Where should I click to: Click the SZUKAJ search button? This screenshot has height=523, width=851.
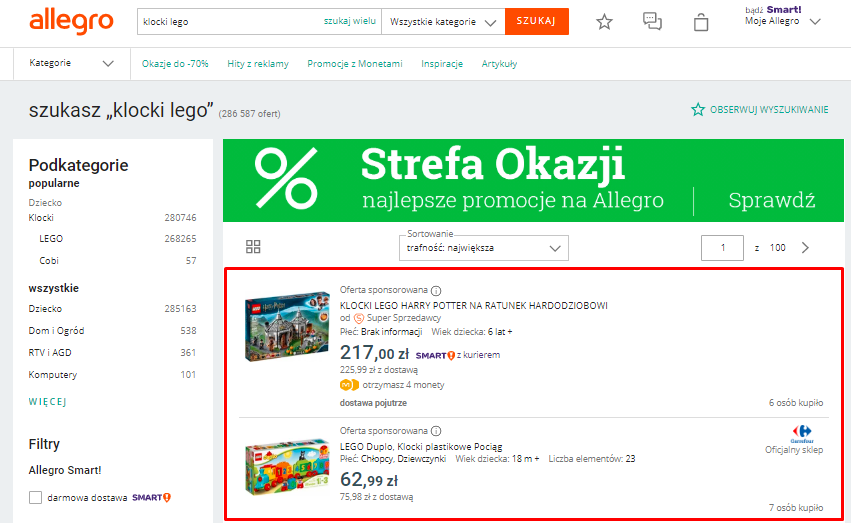537,22
